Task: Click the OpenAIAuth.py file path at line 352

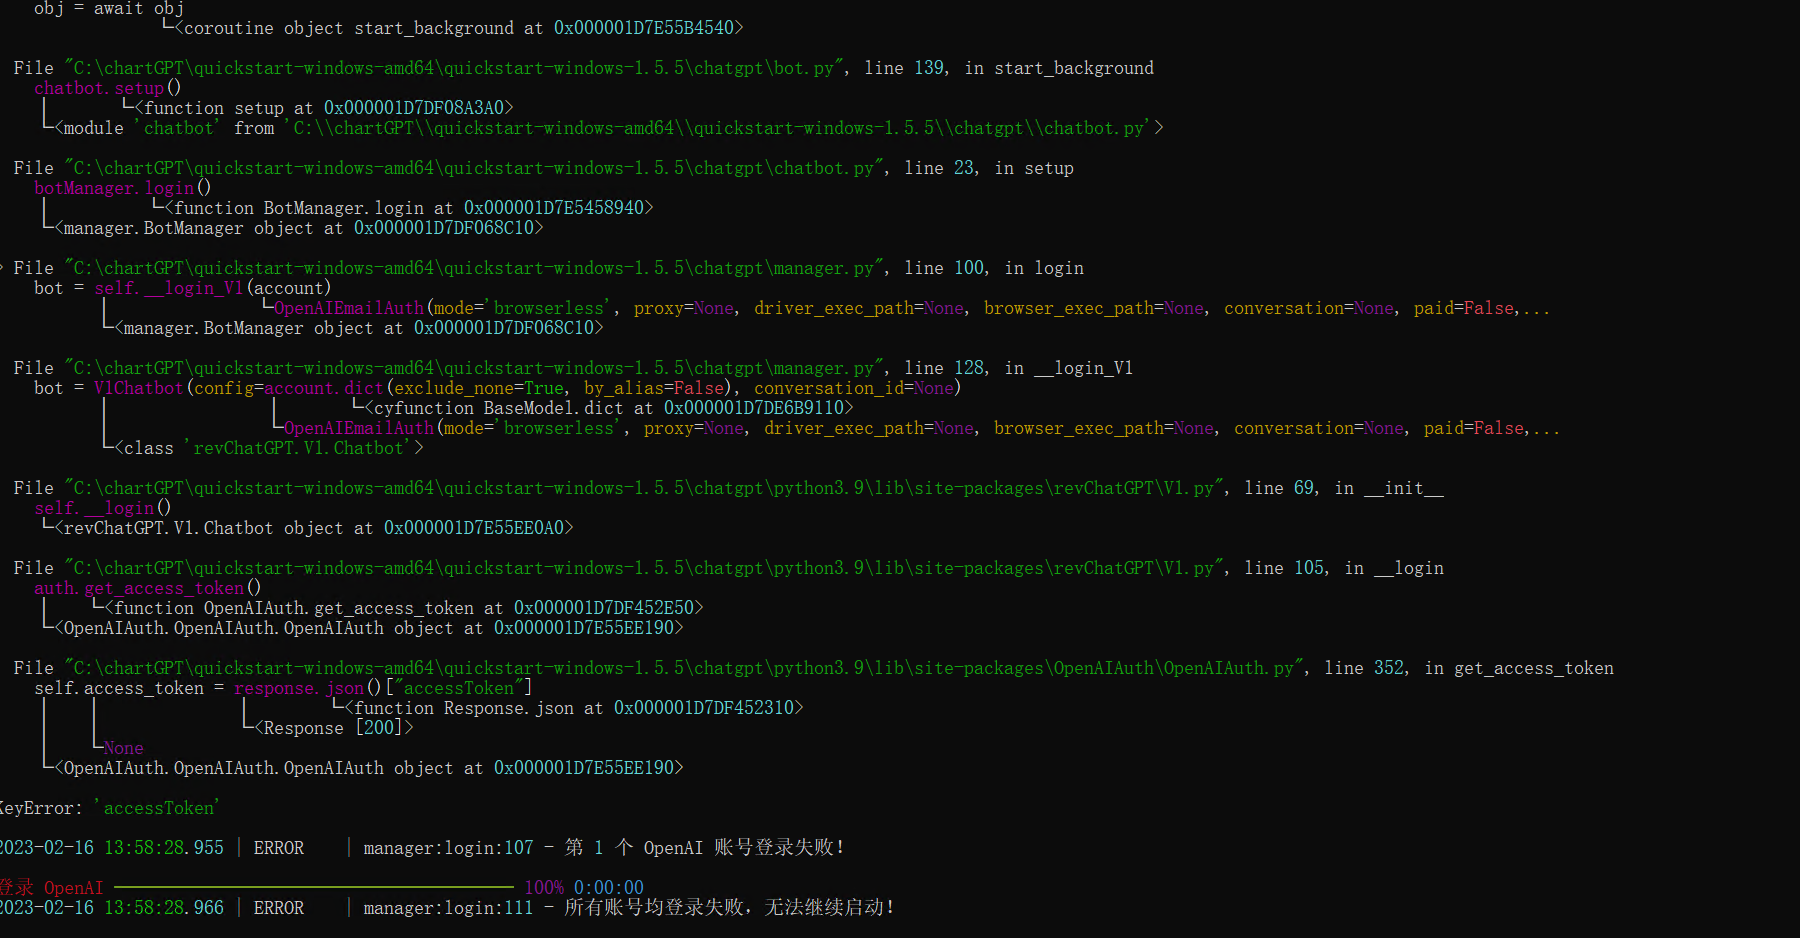Action: point(684,668)
